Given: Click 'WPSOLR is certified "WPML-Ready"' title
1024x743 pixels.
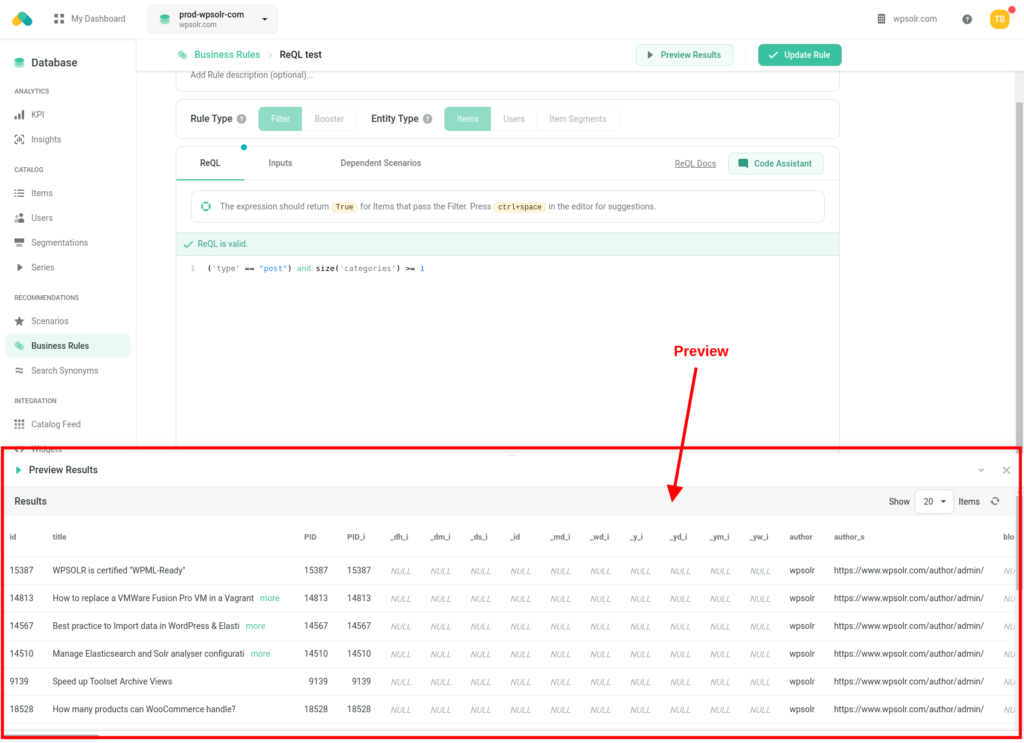Looking at the screenshot, I should [119, 571].
